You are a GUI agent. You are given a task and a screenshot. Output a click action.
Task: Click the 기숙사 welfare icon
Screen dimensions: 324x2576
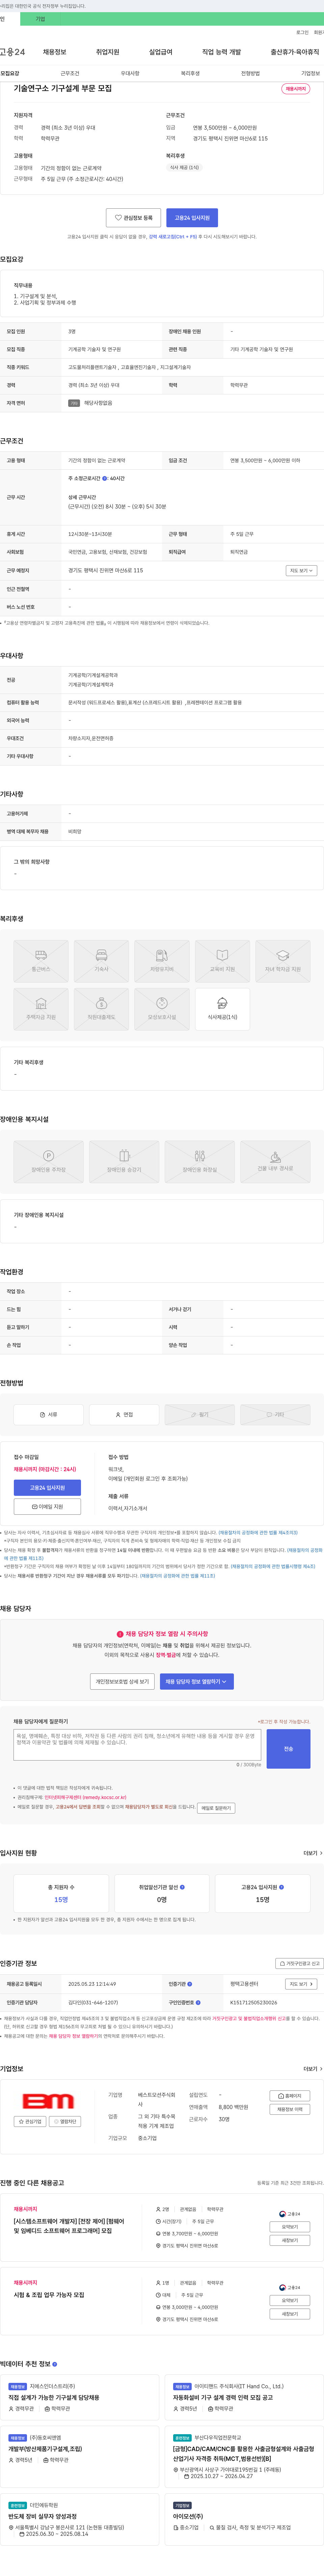point(101,961)
